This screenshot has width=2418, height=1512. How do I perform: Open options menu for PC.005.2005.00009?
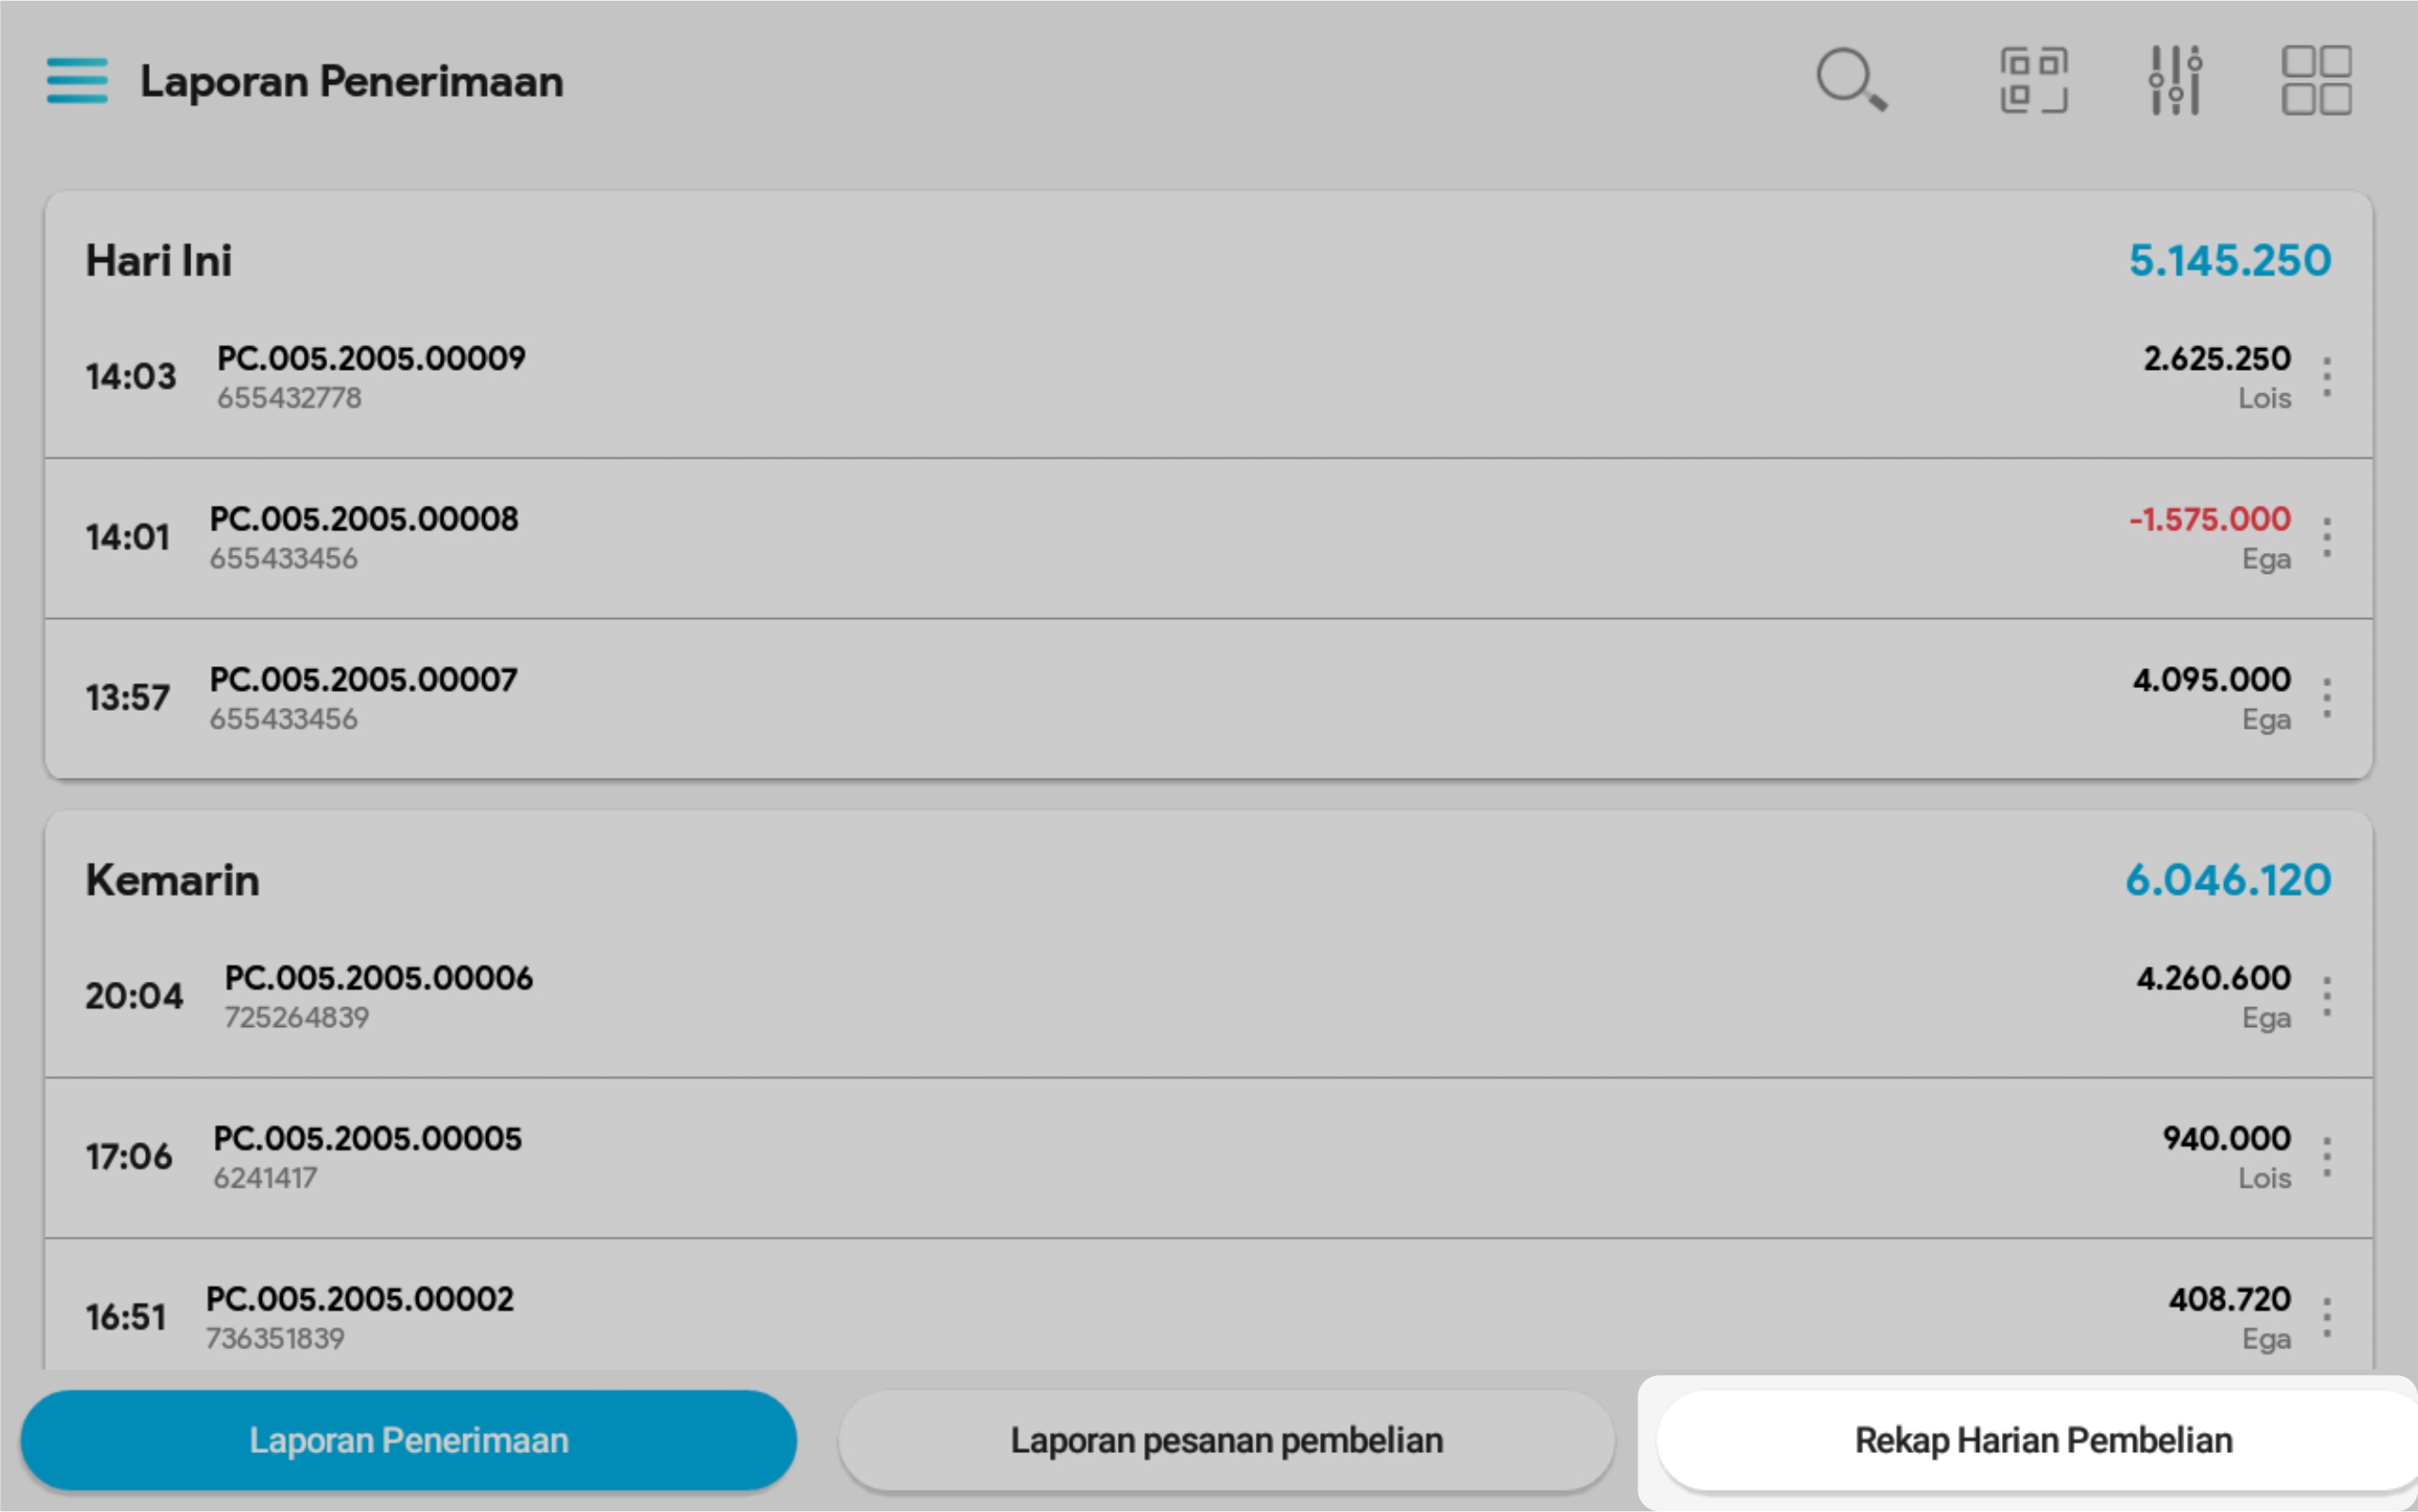pos(2327,377)
